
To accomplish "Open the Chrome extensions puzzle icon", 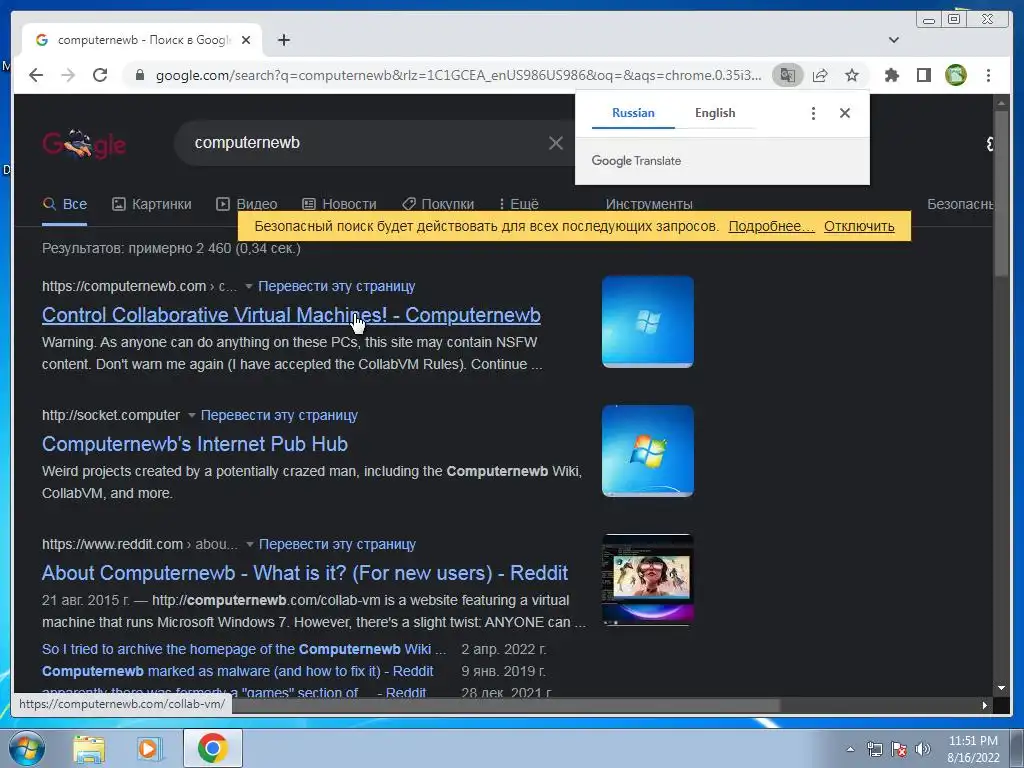I will point(891,75).
